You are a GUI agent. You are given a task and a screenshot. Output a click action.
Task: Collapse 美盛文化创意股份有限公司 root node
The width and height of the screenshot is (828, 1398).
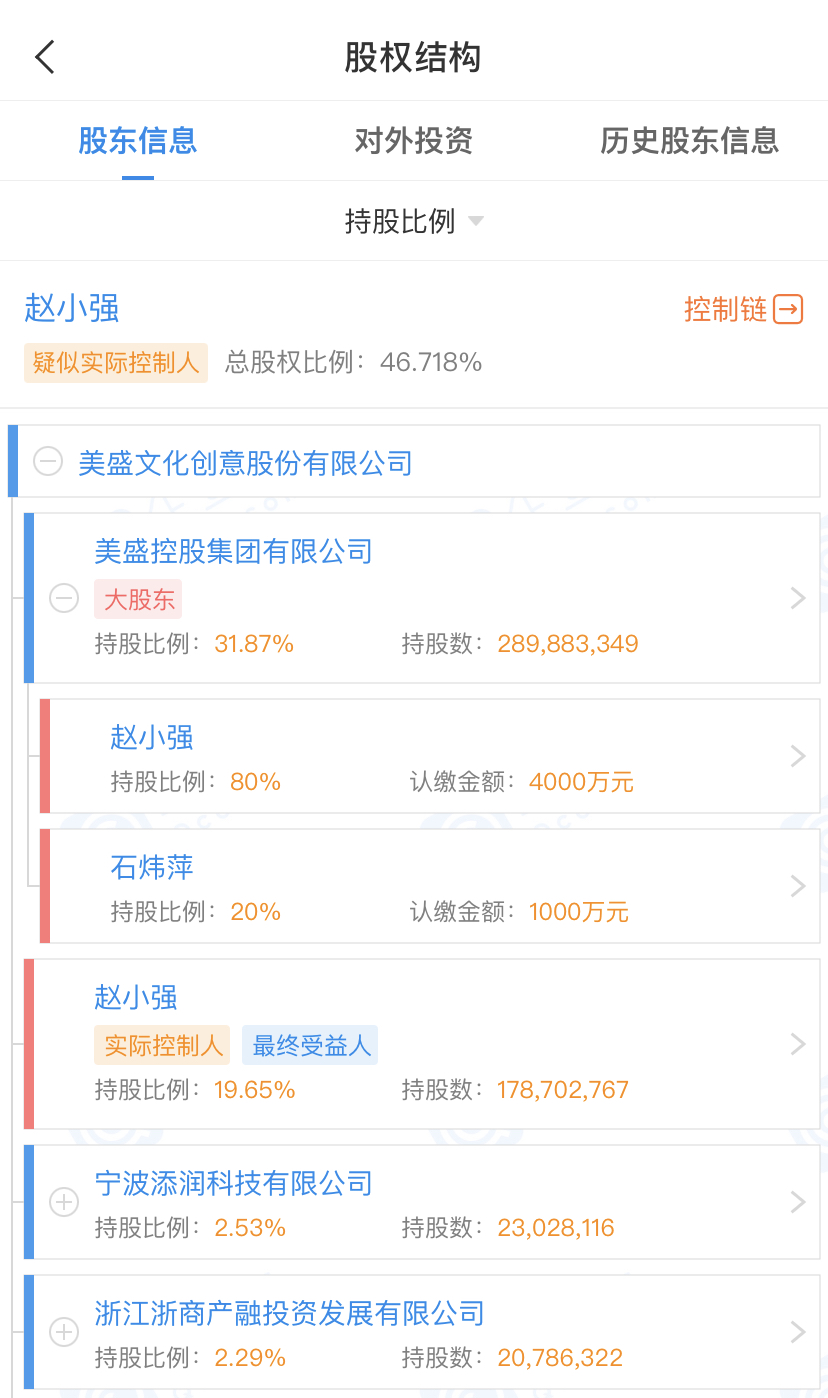tap(48, 462)
